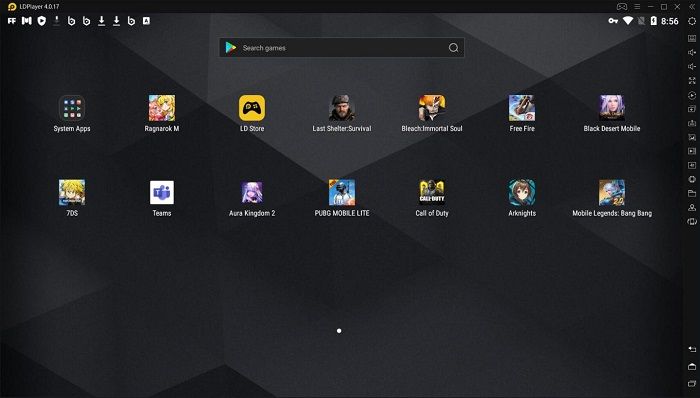Click the person-shaped icon in the sidebar
Screen dimensions: 700x398
[x=692, y=207]
